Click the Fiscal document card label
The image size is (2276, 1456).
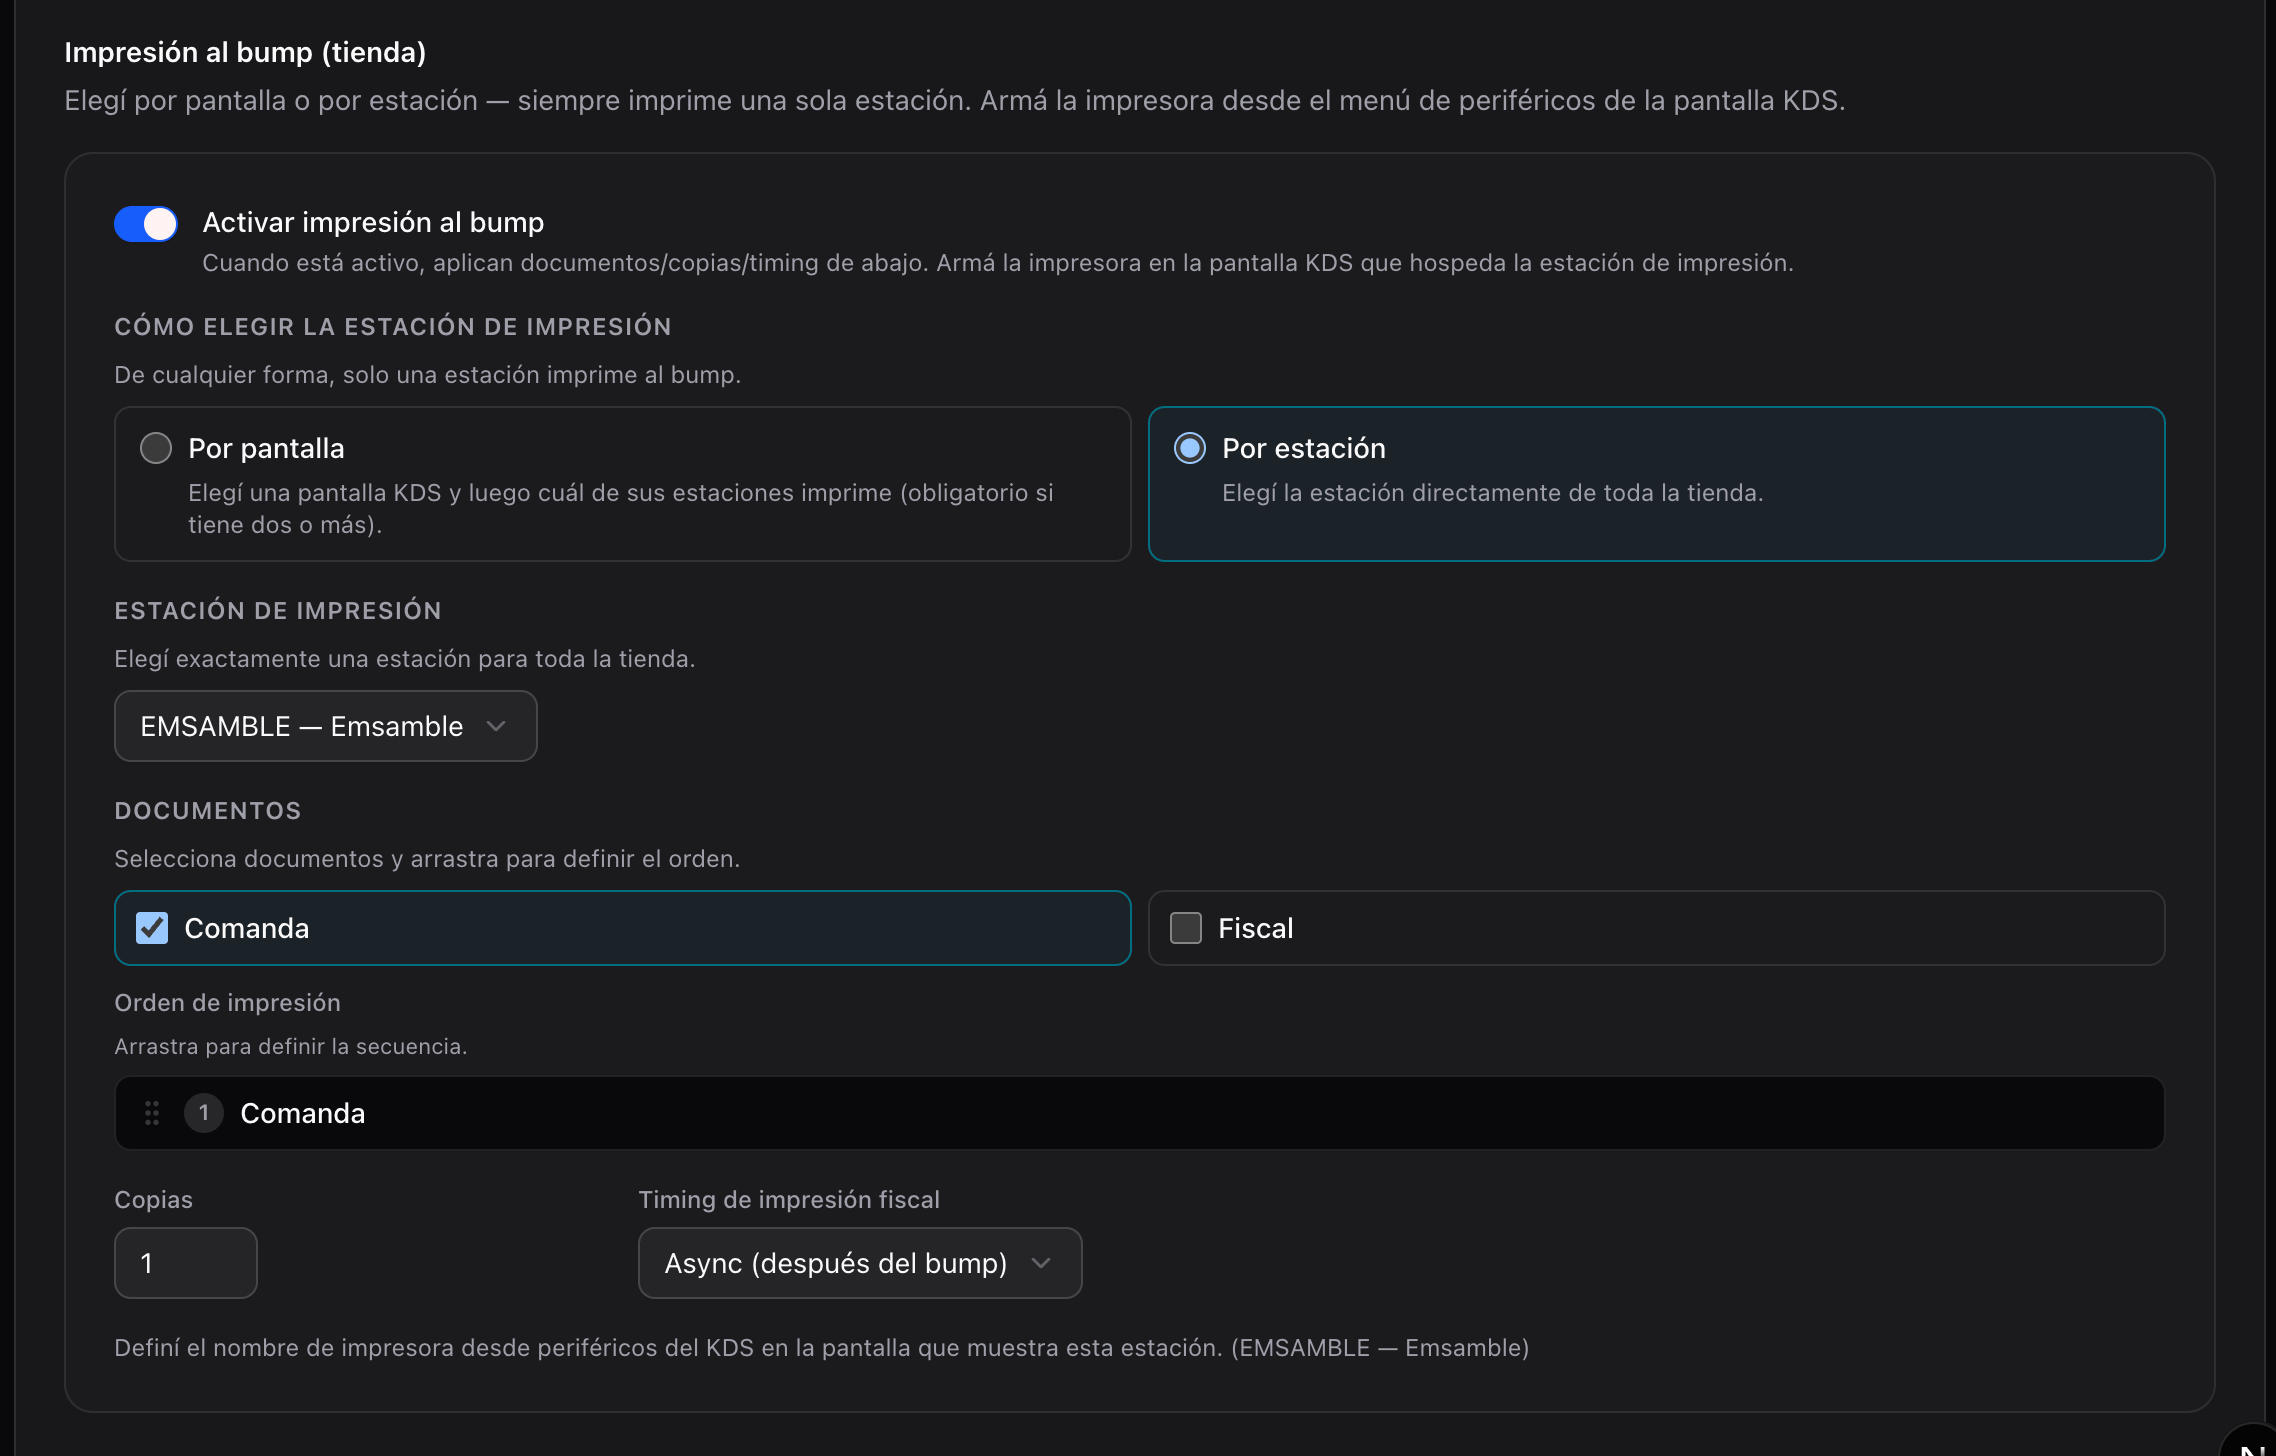[x=1256, y=928]
